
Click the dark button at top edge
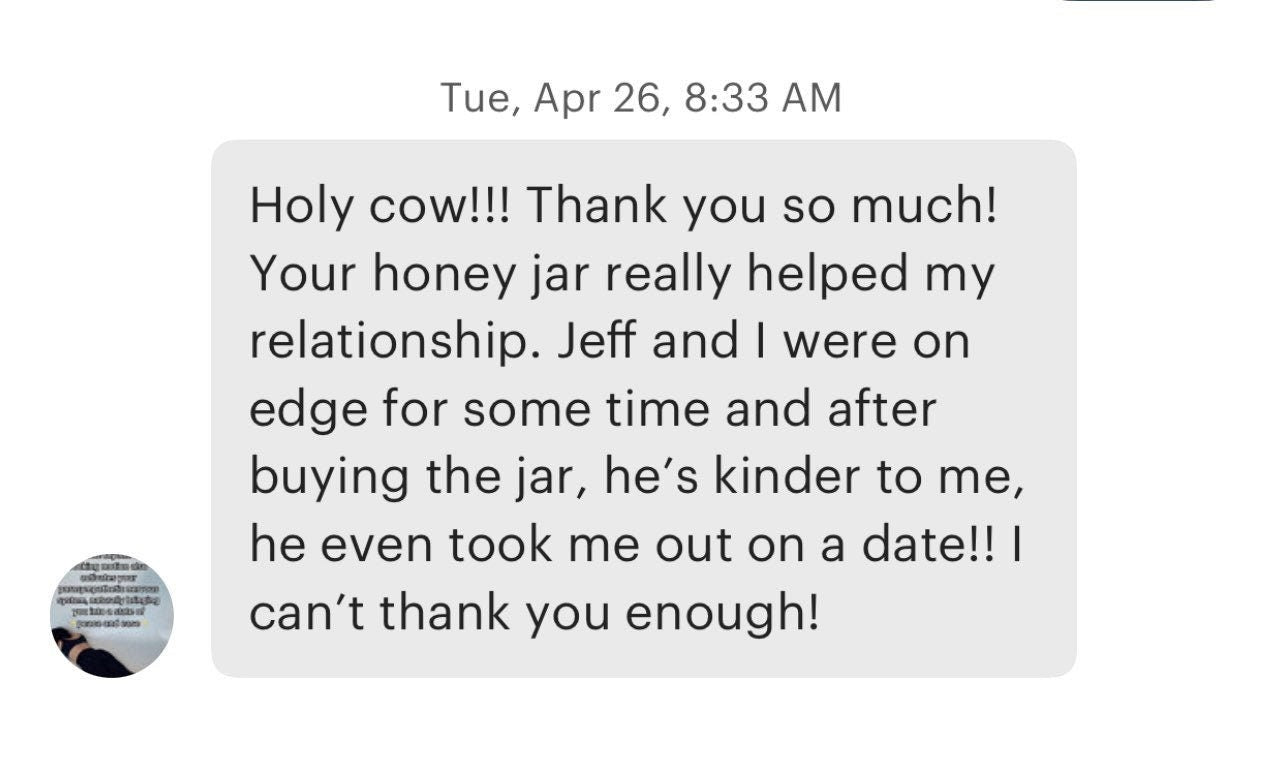1138,2
